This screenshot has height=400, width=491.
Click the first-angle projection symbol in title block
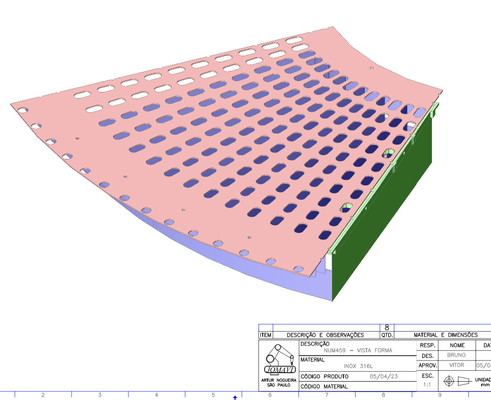(458, 380)
